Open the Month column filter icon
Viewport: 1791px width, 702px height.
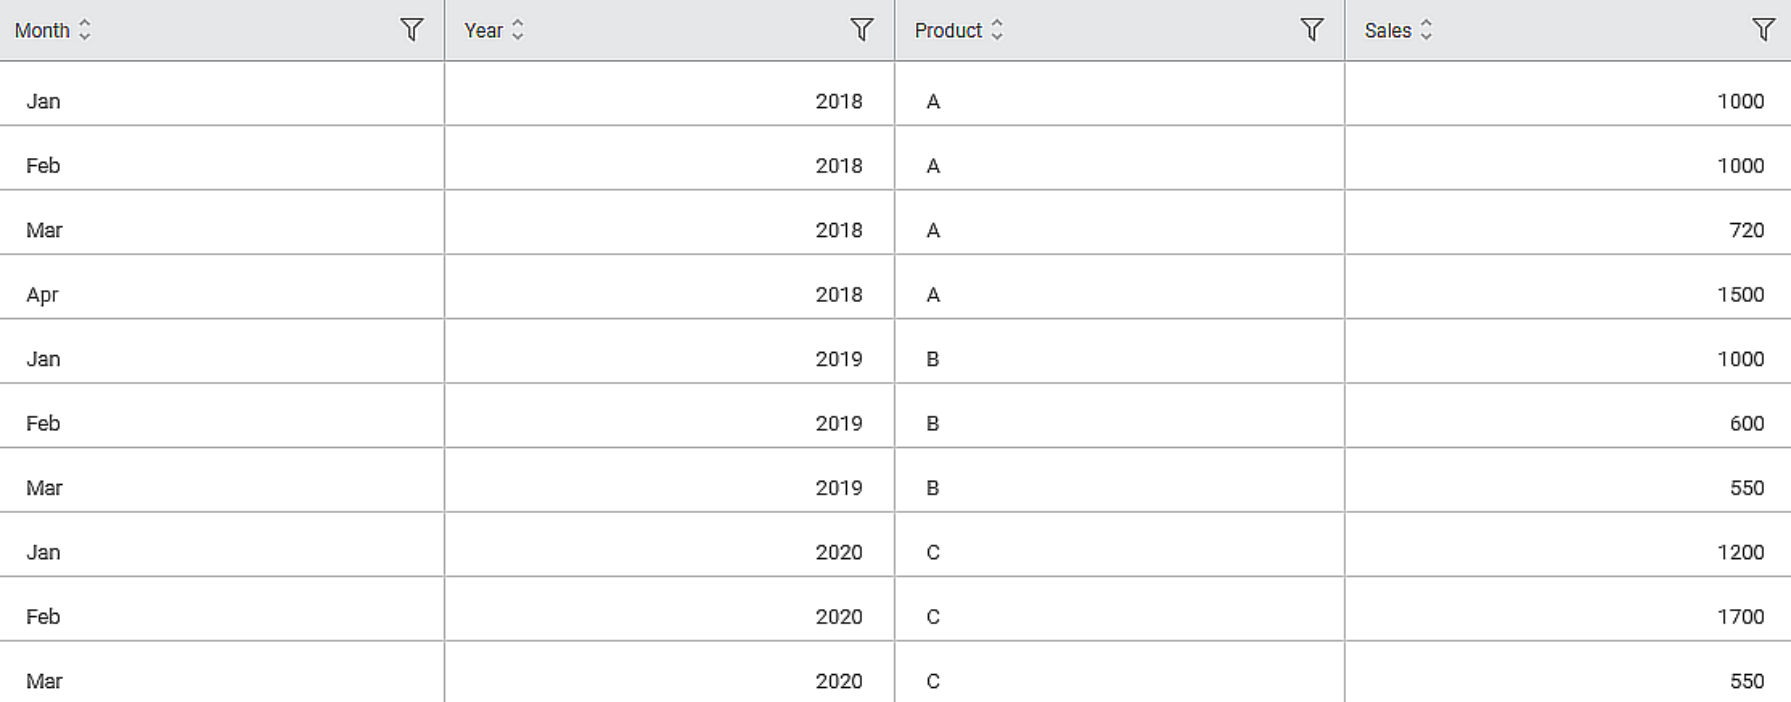click(411, 30)
